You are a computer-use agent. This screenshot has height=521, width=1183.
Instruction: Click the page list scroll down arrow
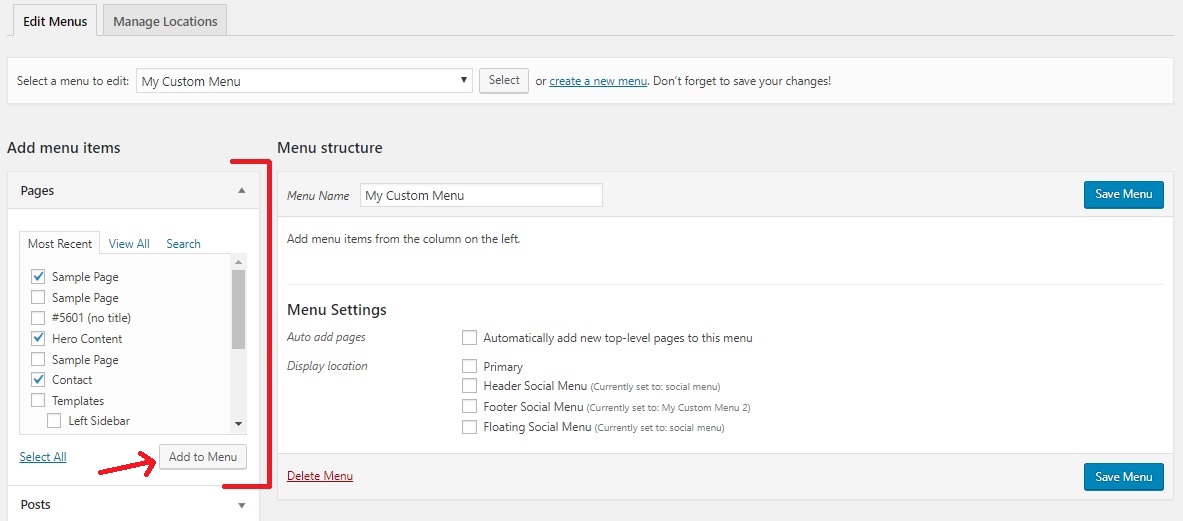click(238, 424)
